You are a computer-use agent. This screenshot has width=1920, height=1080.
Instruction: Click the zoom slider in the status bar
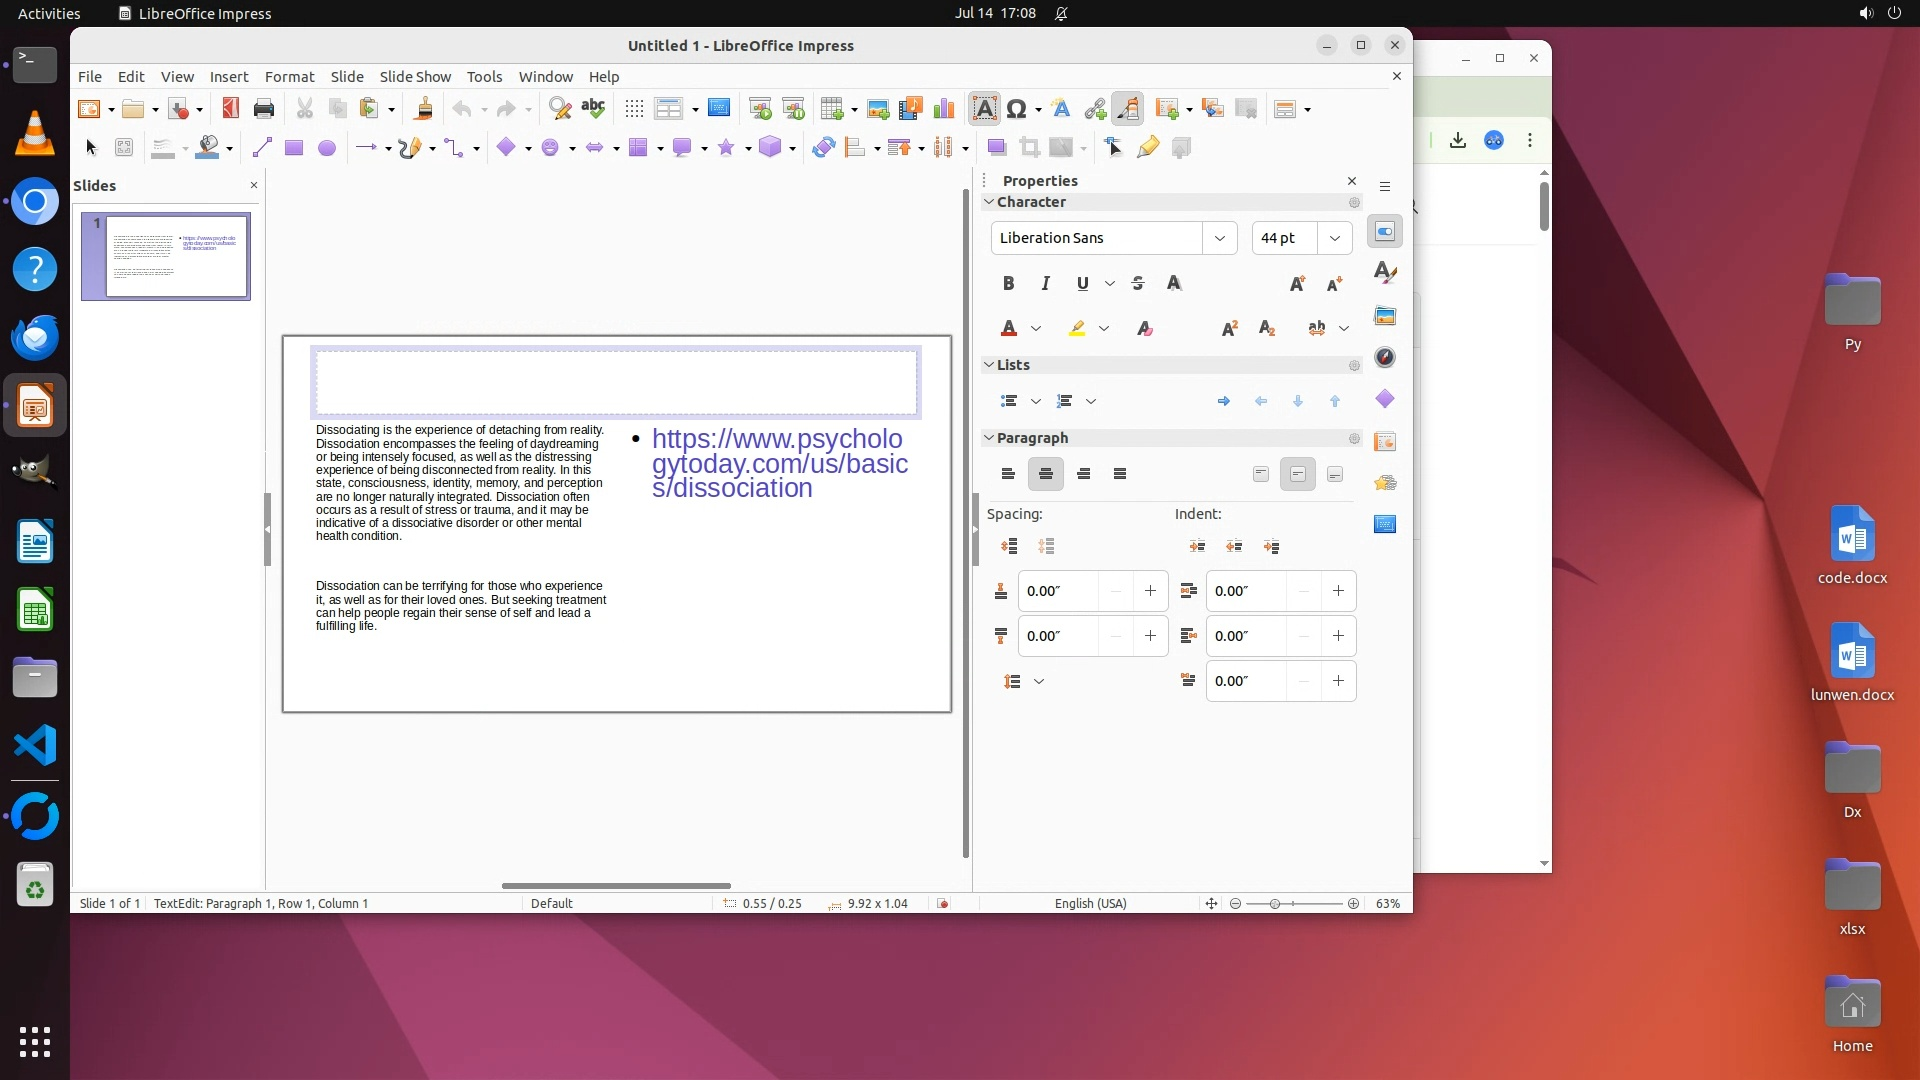tap(1275, 904)
